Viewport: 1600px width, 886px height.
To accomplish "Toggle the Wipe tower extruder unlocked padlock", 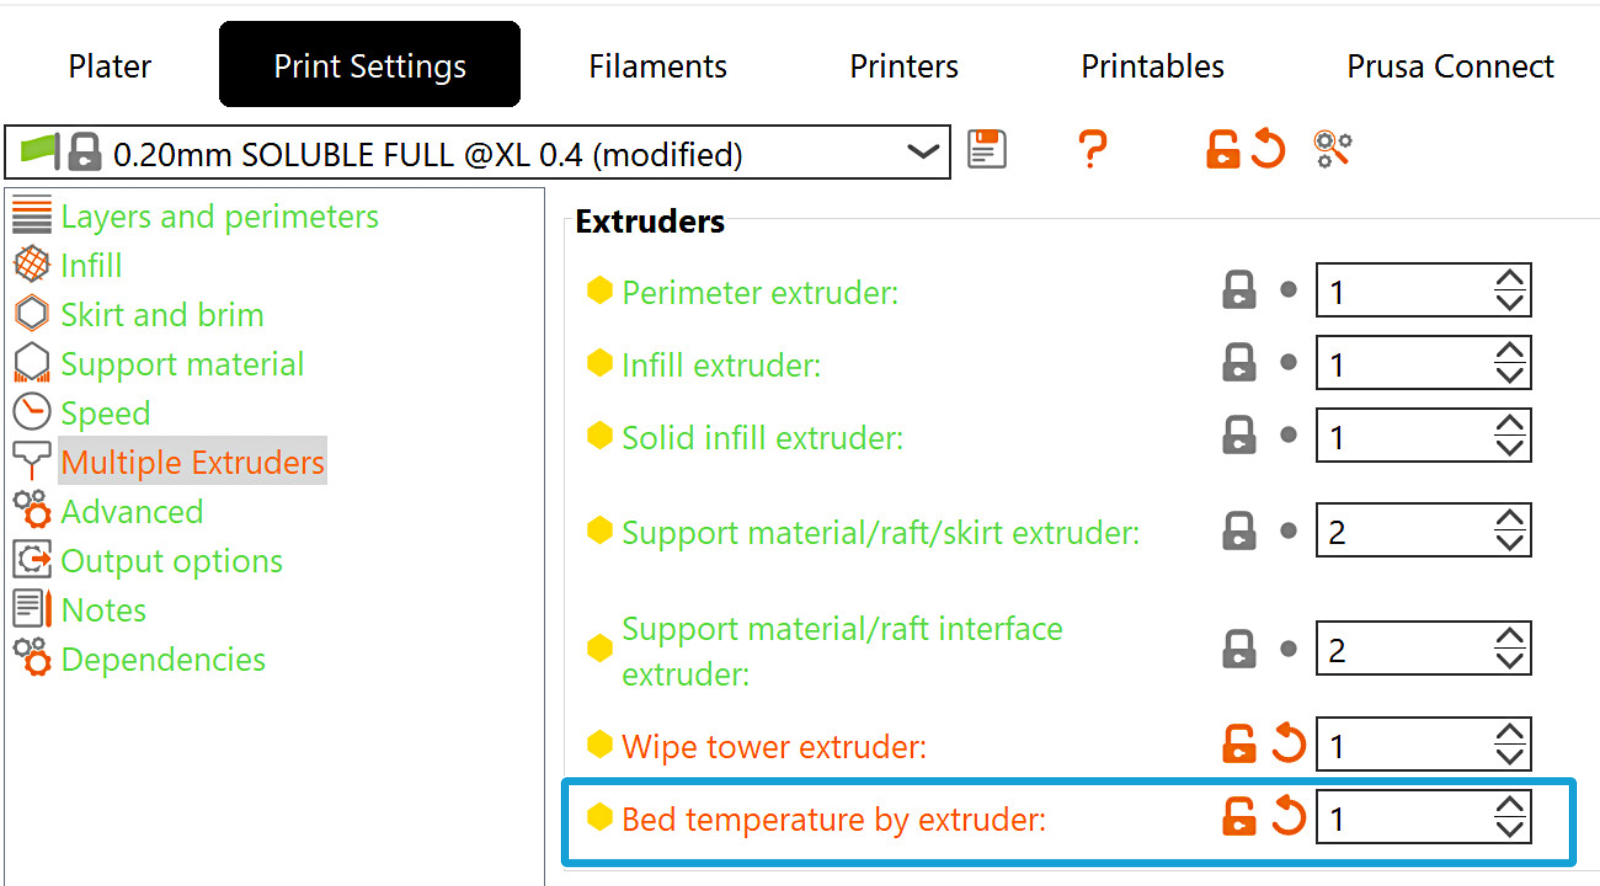I will coord(1239,744).
